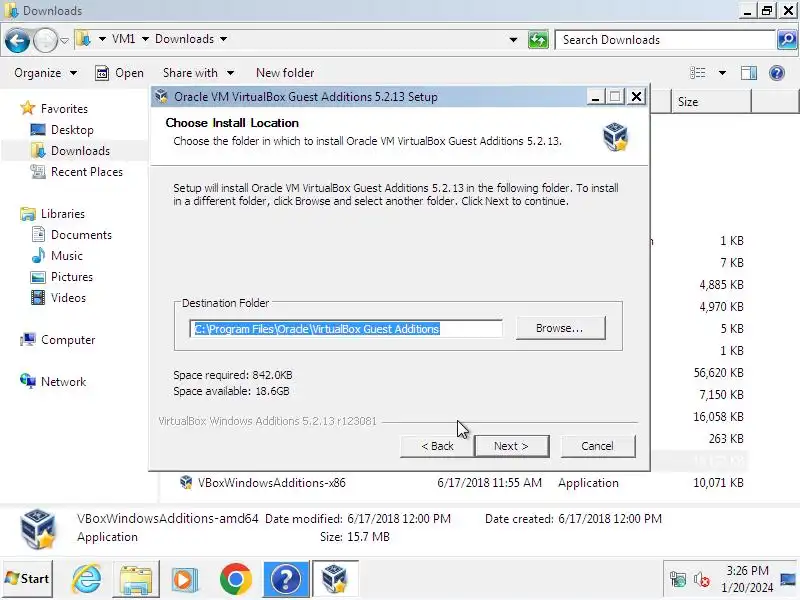
Task: Click the Search Downloads box
Action: (665, 40)
